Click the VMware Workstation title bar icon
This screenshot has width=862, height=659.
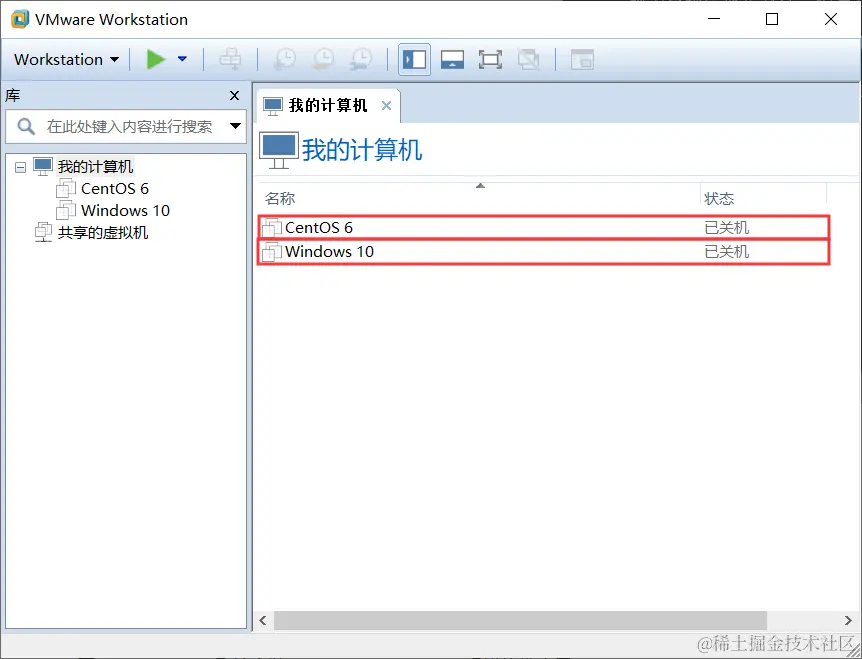pyautogui.click(x=20, y=19)
